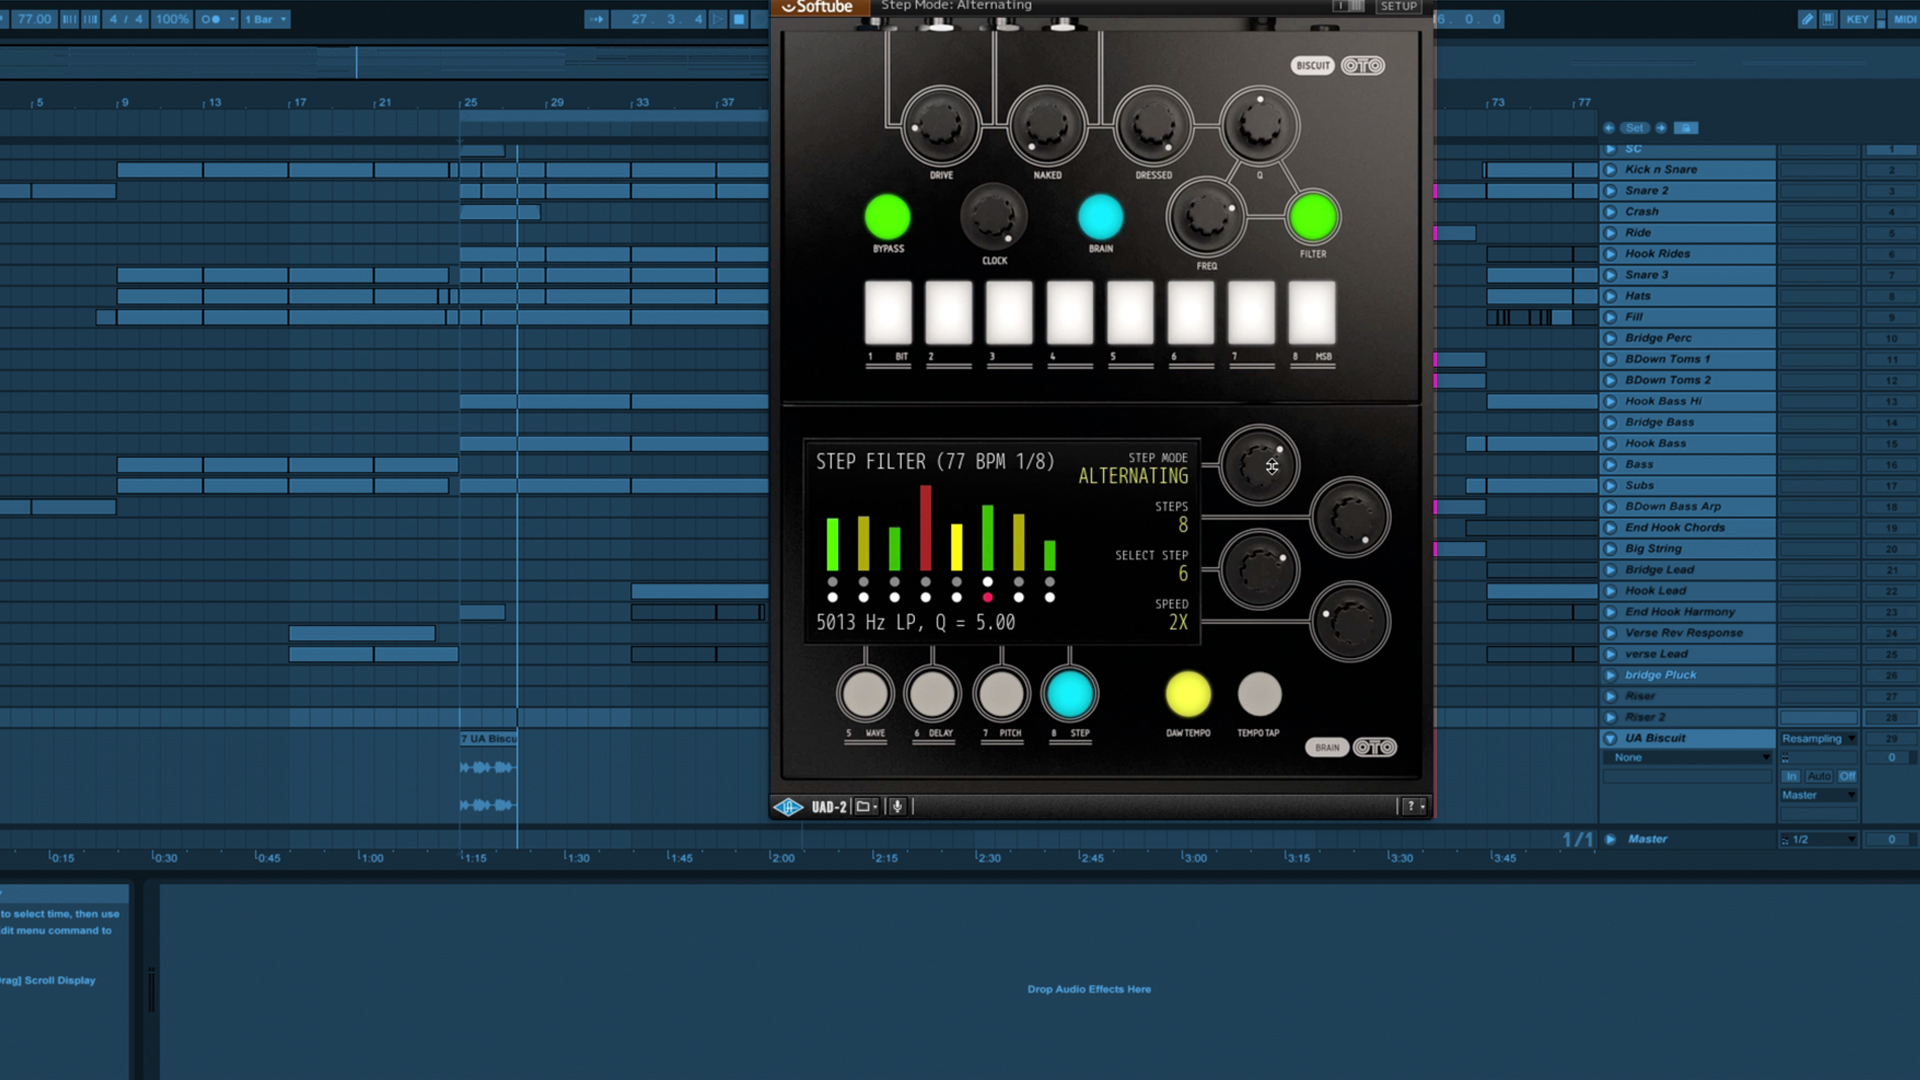Image resolution: width=1920 pixels, height=1080 pixels.
Task: Toggle bit 5 white pad
Action: [1130, 312]
